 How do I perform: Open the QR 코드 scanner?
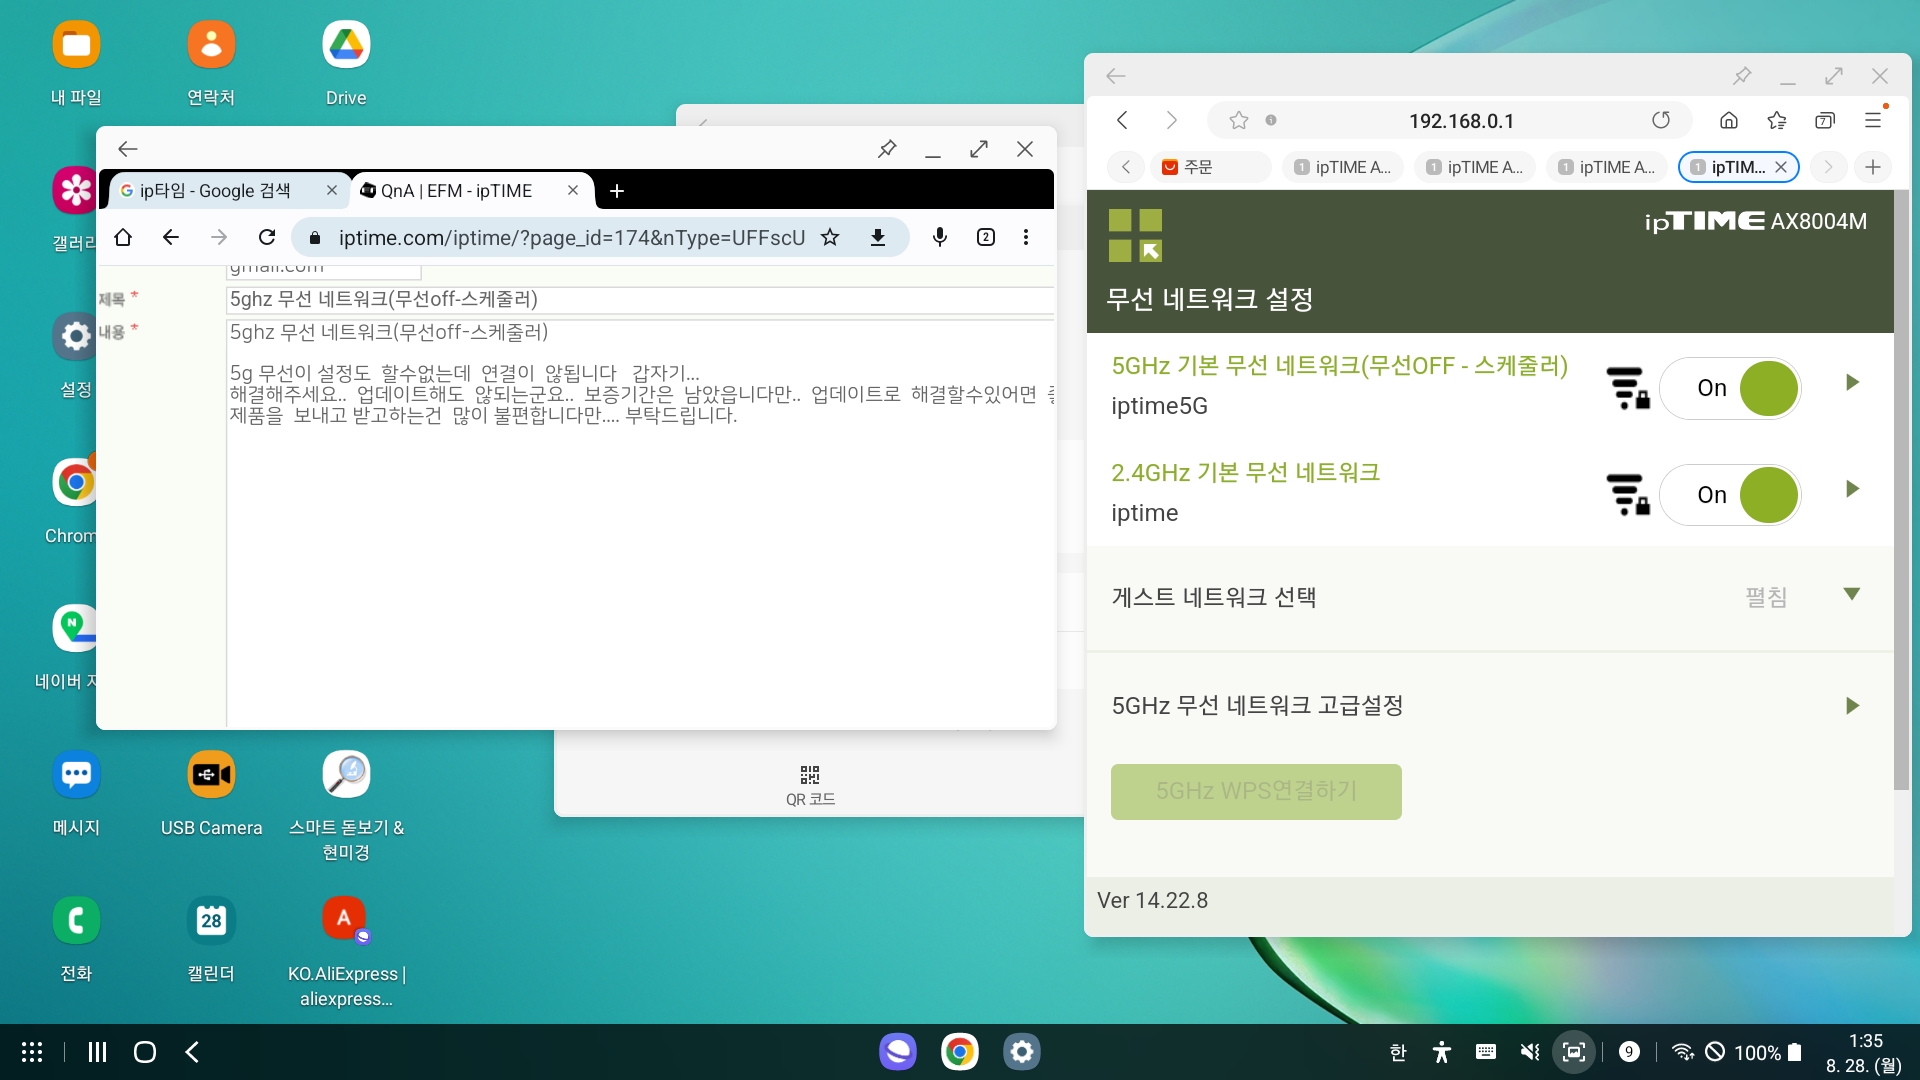point(810,786)
